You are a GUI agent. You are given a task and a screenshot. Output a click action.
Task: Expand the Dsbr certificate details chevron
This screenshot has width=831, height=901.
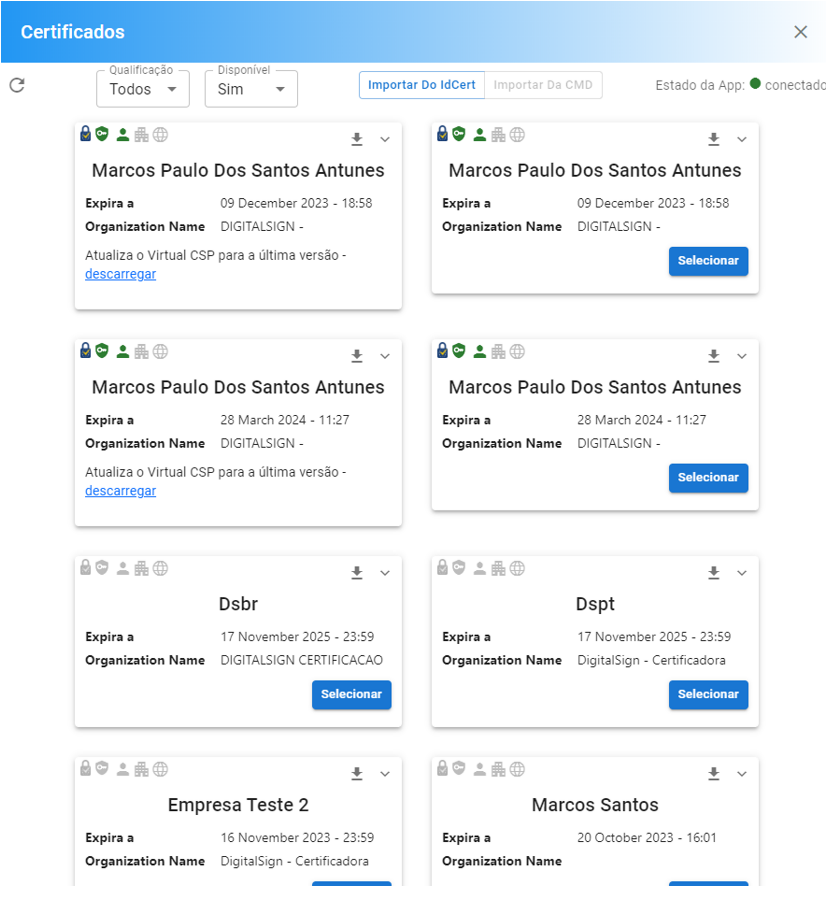[x=385, y=573]
